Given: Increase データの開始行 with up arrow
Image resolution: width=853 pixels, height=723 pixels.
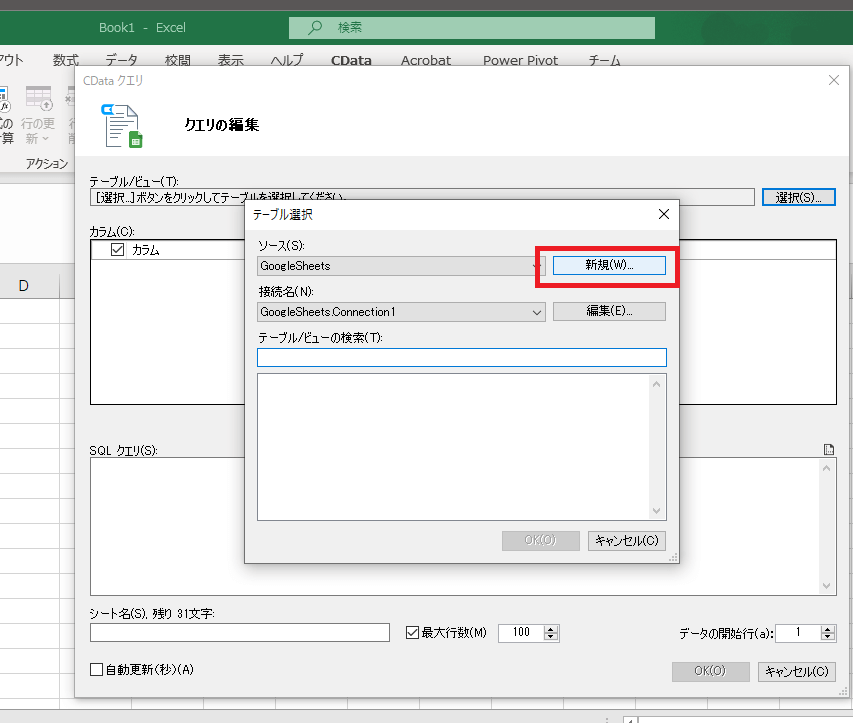Looking at the screenshot, I should (828, 629).
